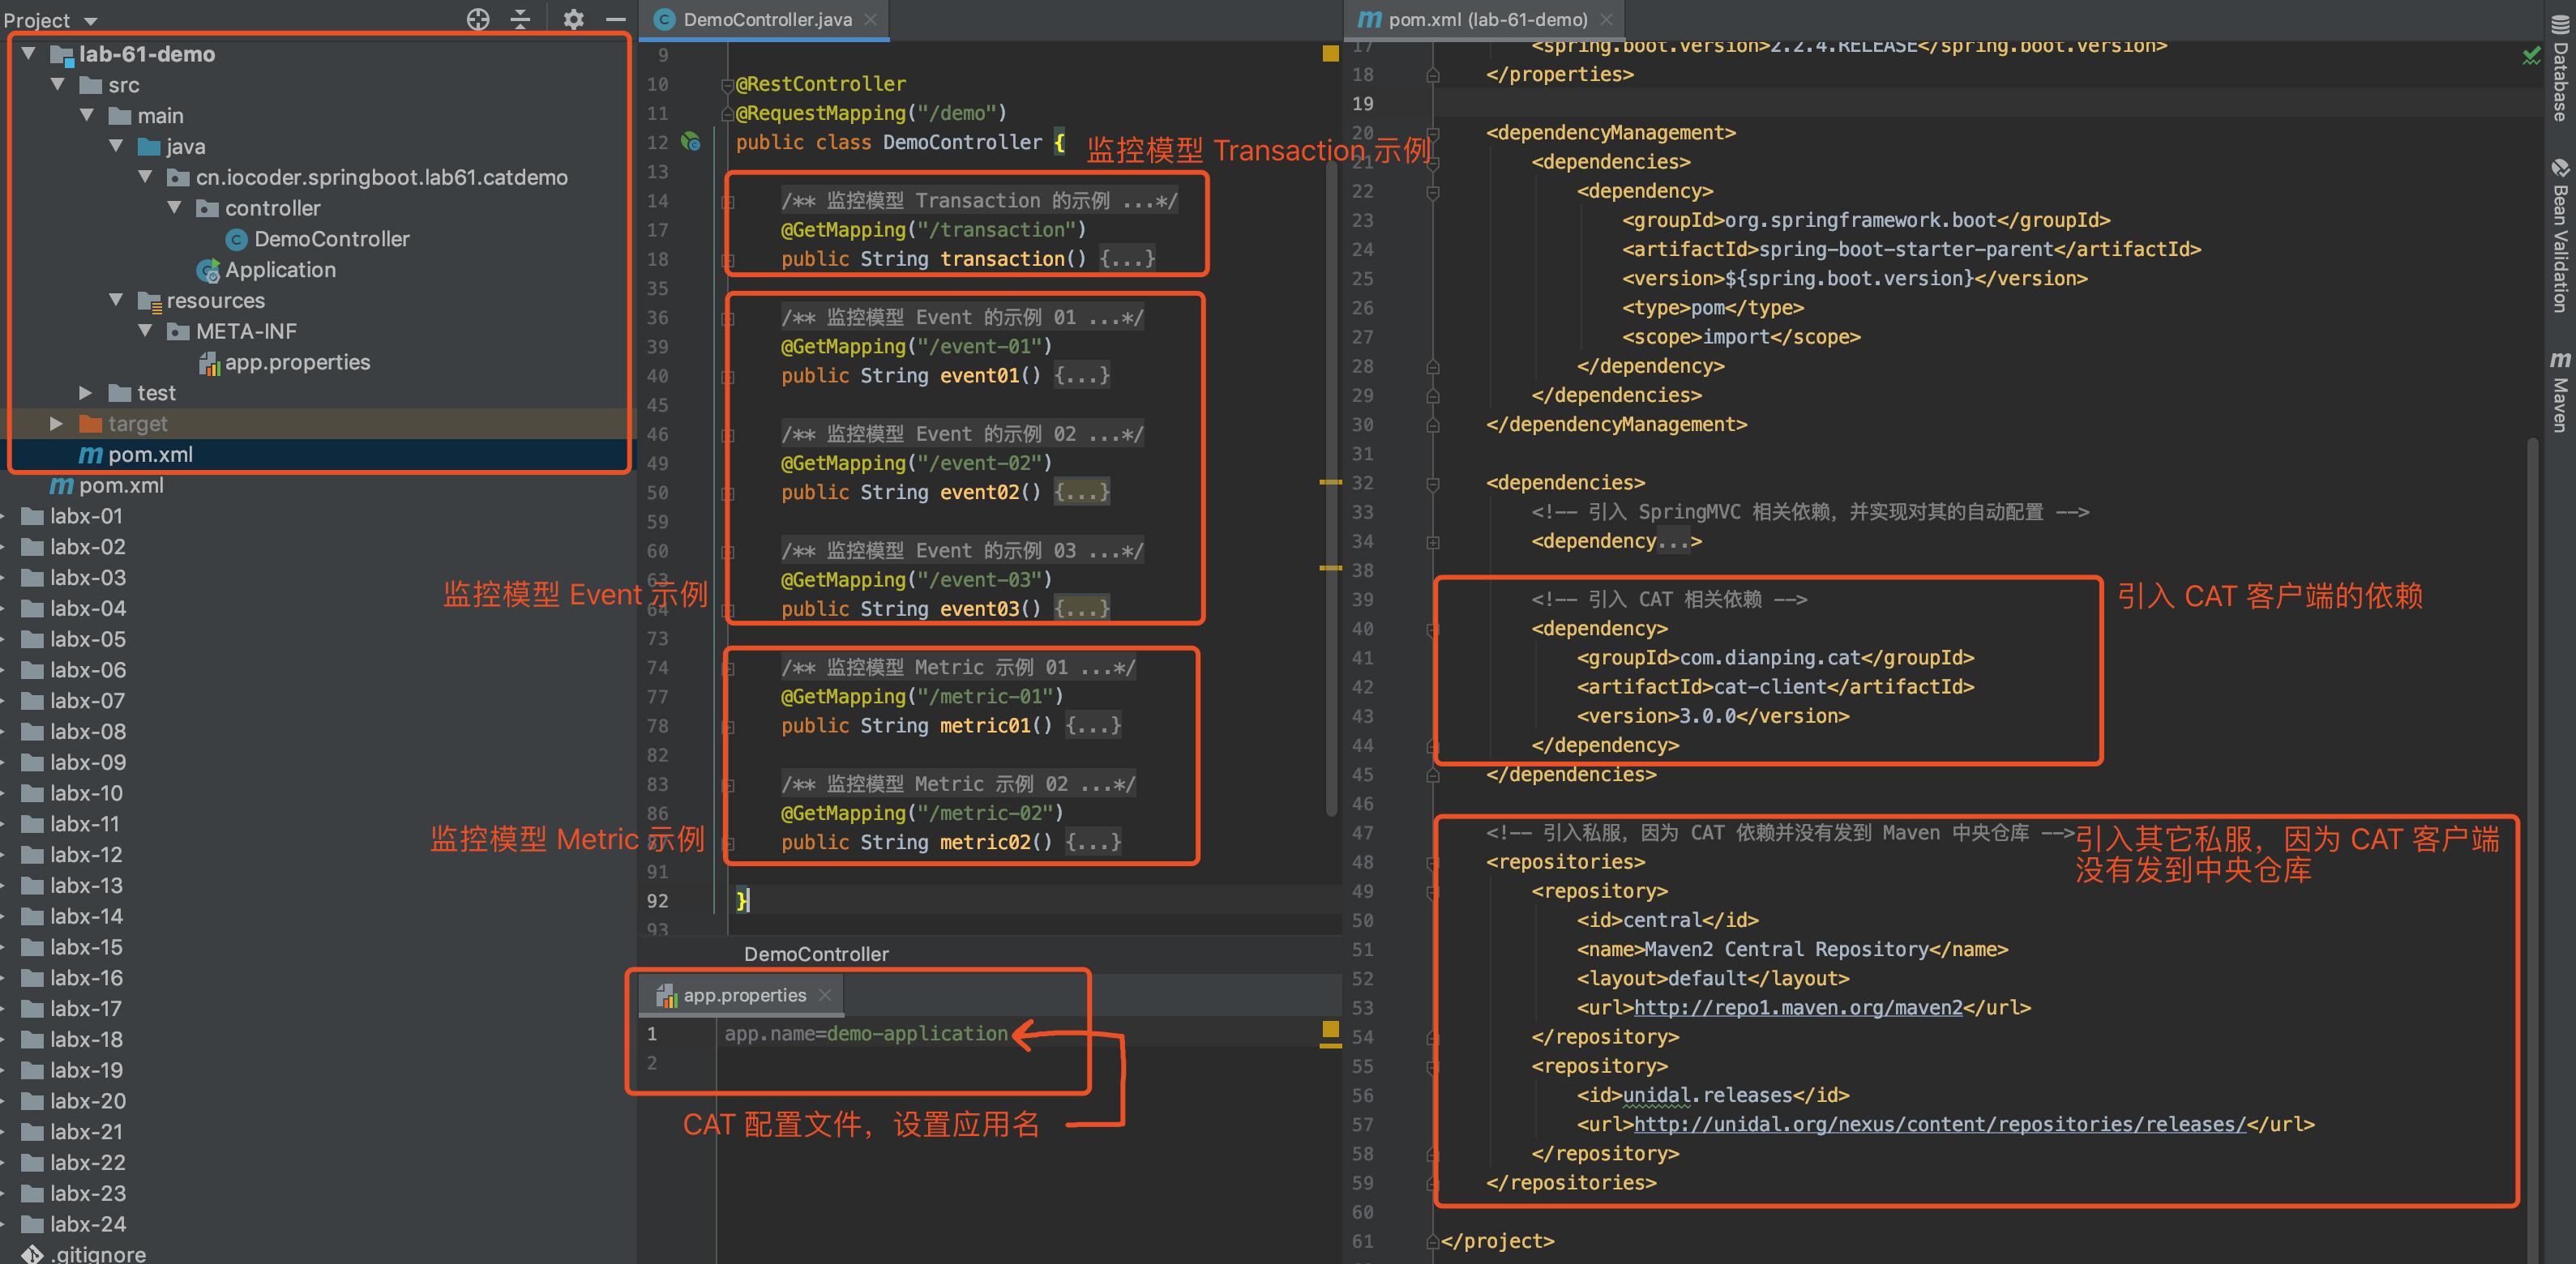Collapse the main folder
The image size is (2576, 1264).
(86, 116)
